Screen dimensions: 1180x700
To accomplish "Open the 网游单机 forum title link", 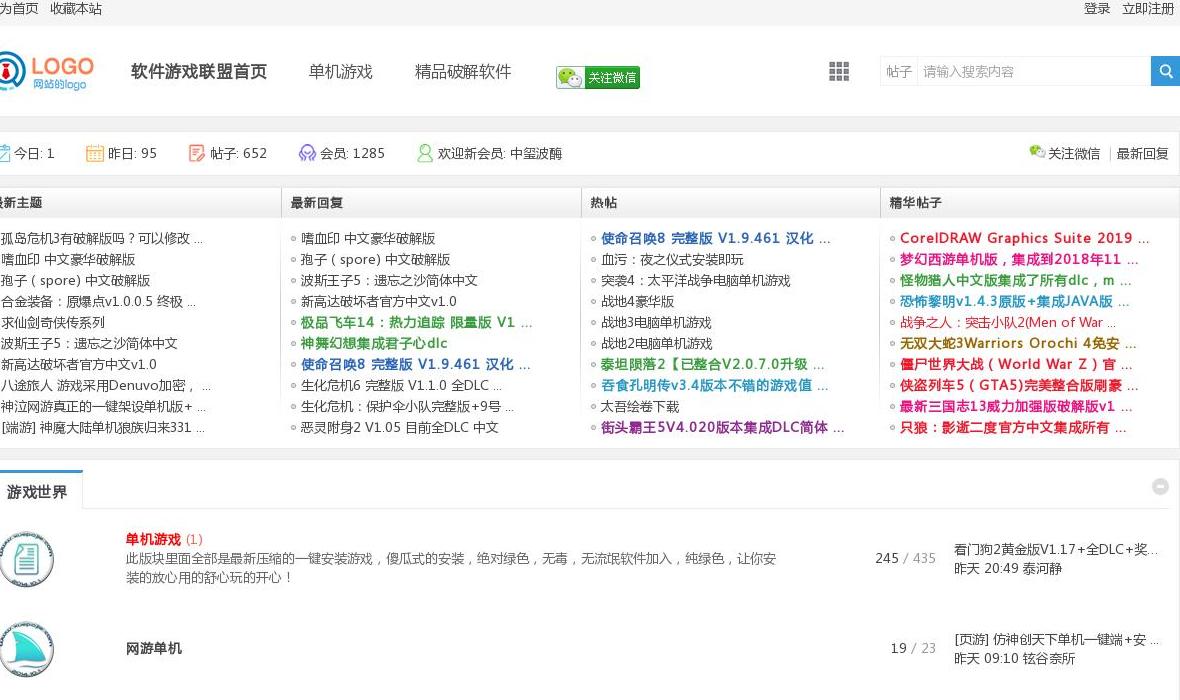I will (x=154, y=648).
